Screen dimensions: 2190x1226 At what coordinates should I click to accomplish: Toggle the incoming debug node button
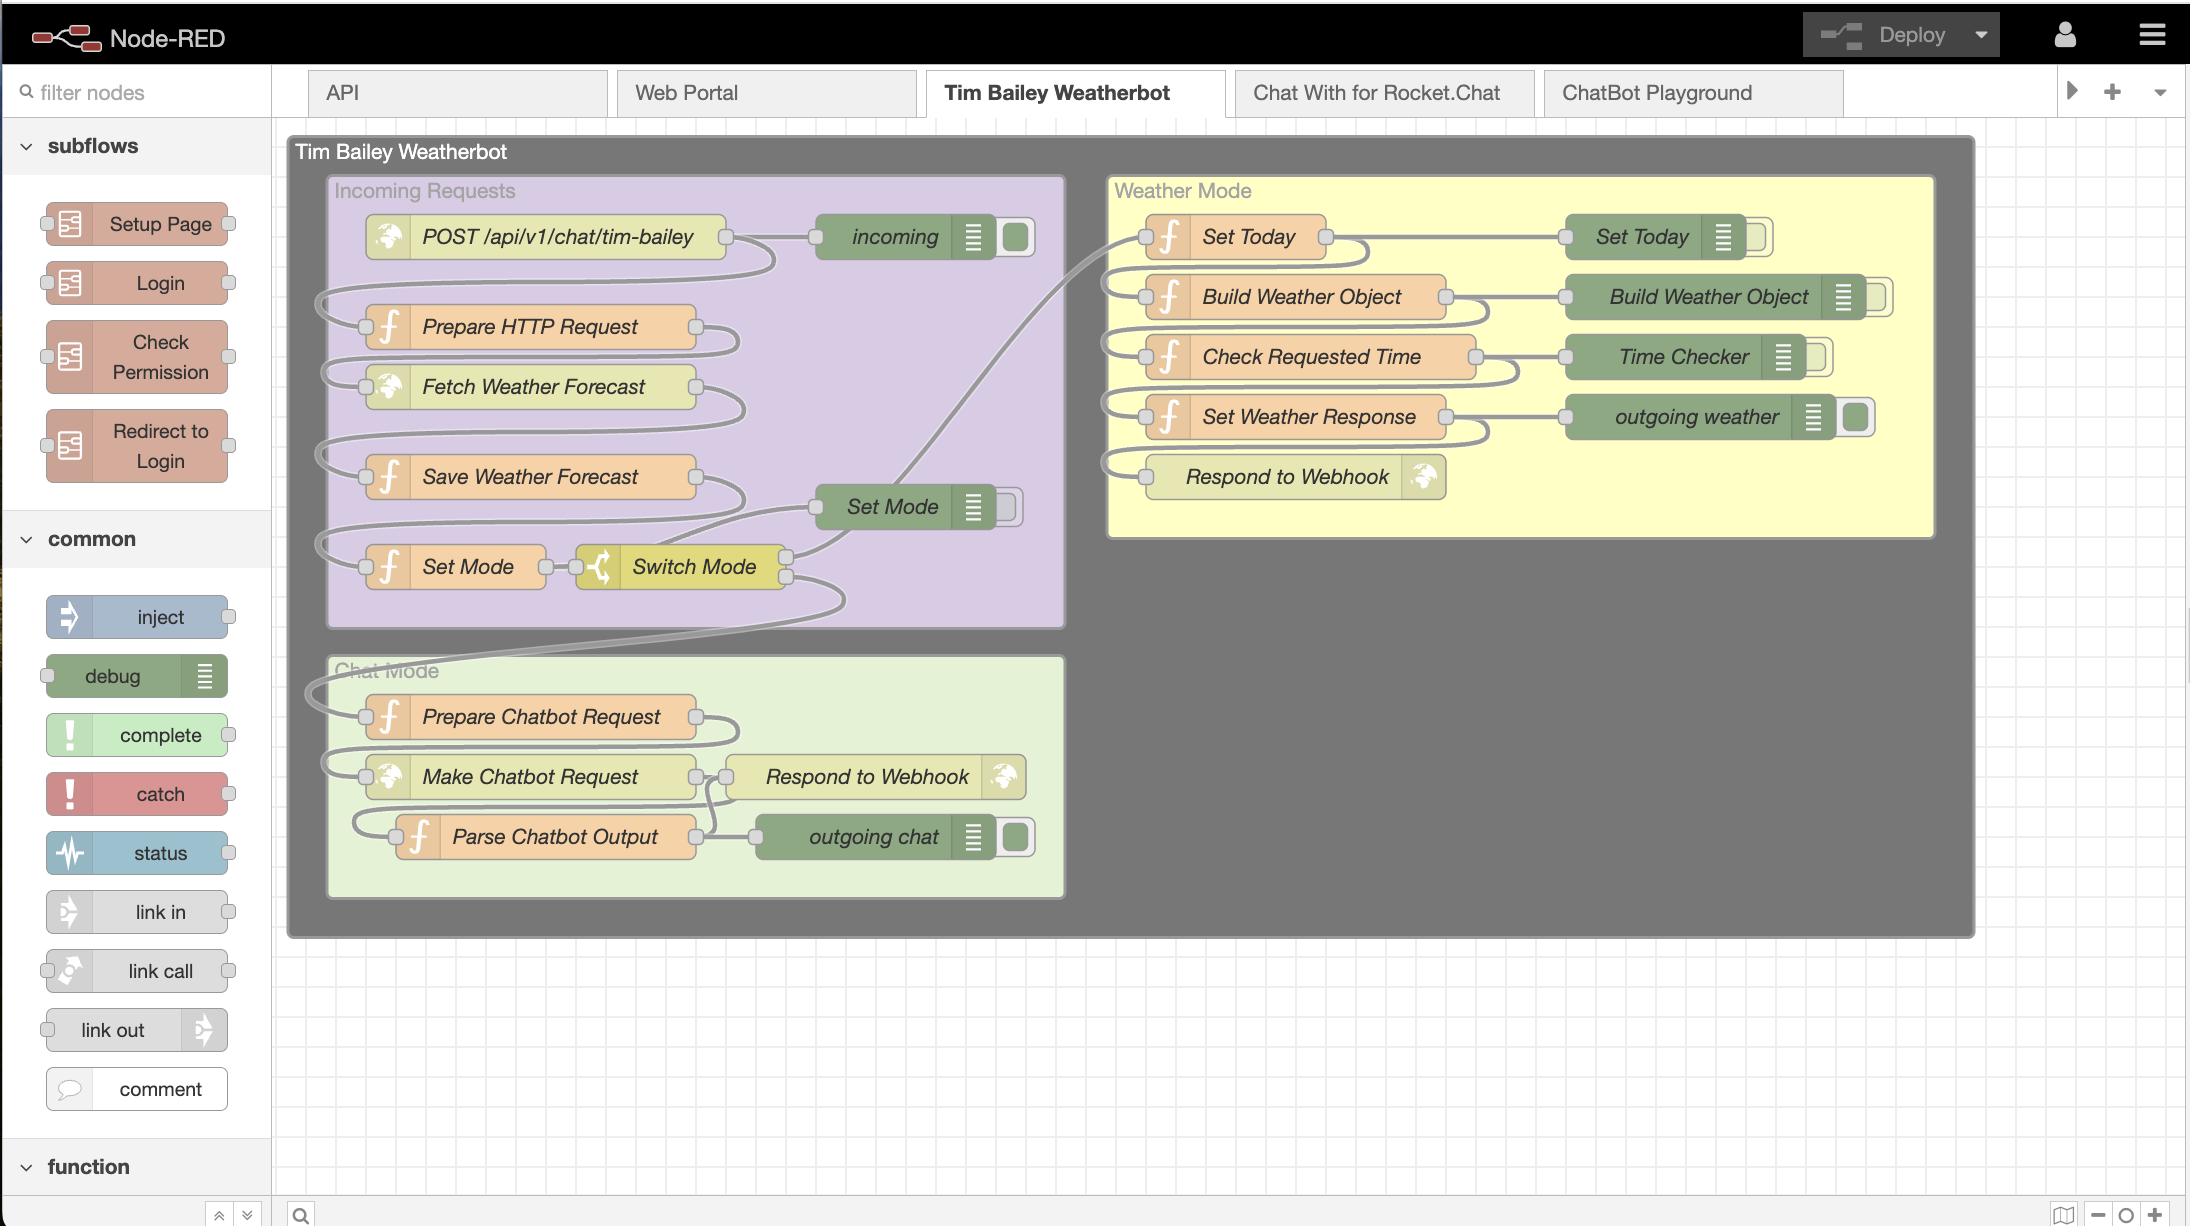point(1015,237)
